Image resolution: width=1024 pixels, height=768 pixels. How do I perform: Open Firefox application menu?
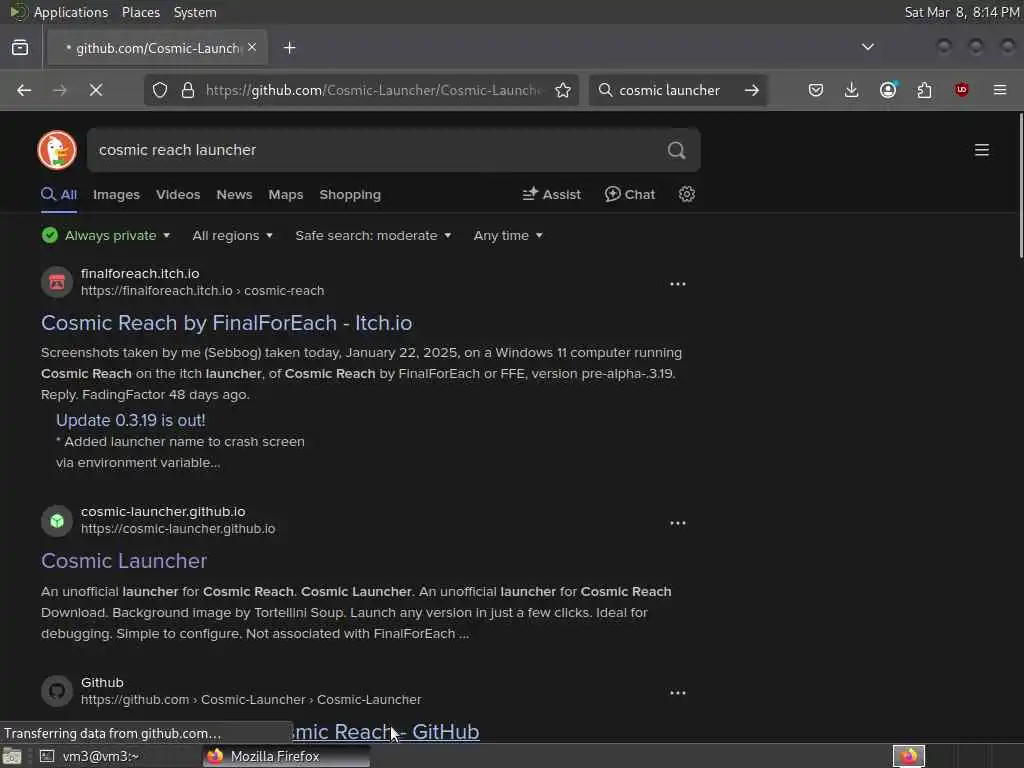pyautogui.click(x=1000, y=90)
